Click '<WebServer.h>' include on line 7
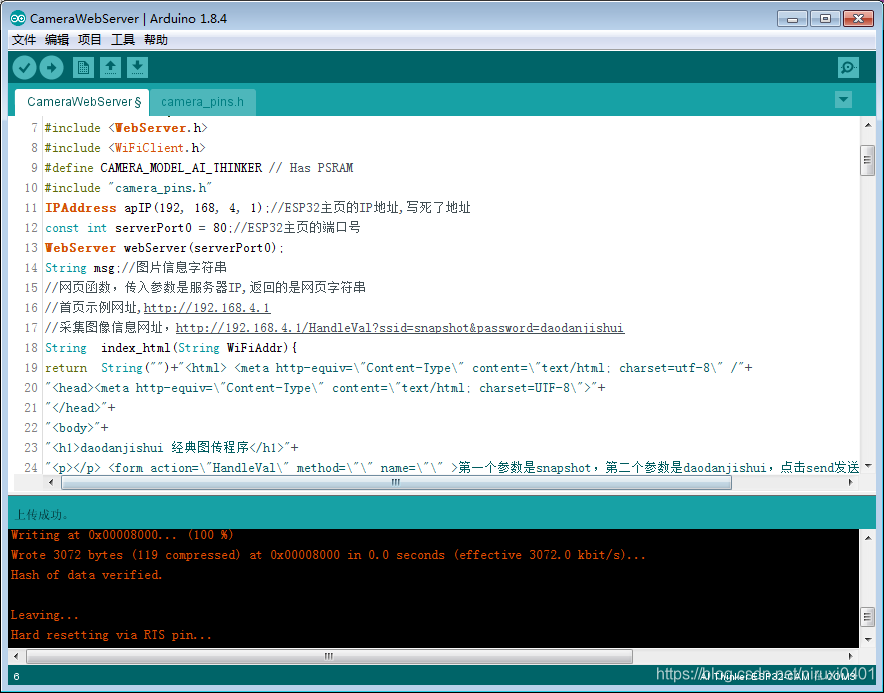884x693 pixels. tap(158, 128)
